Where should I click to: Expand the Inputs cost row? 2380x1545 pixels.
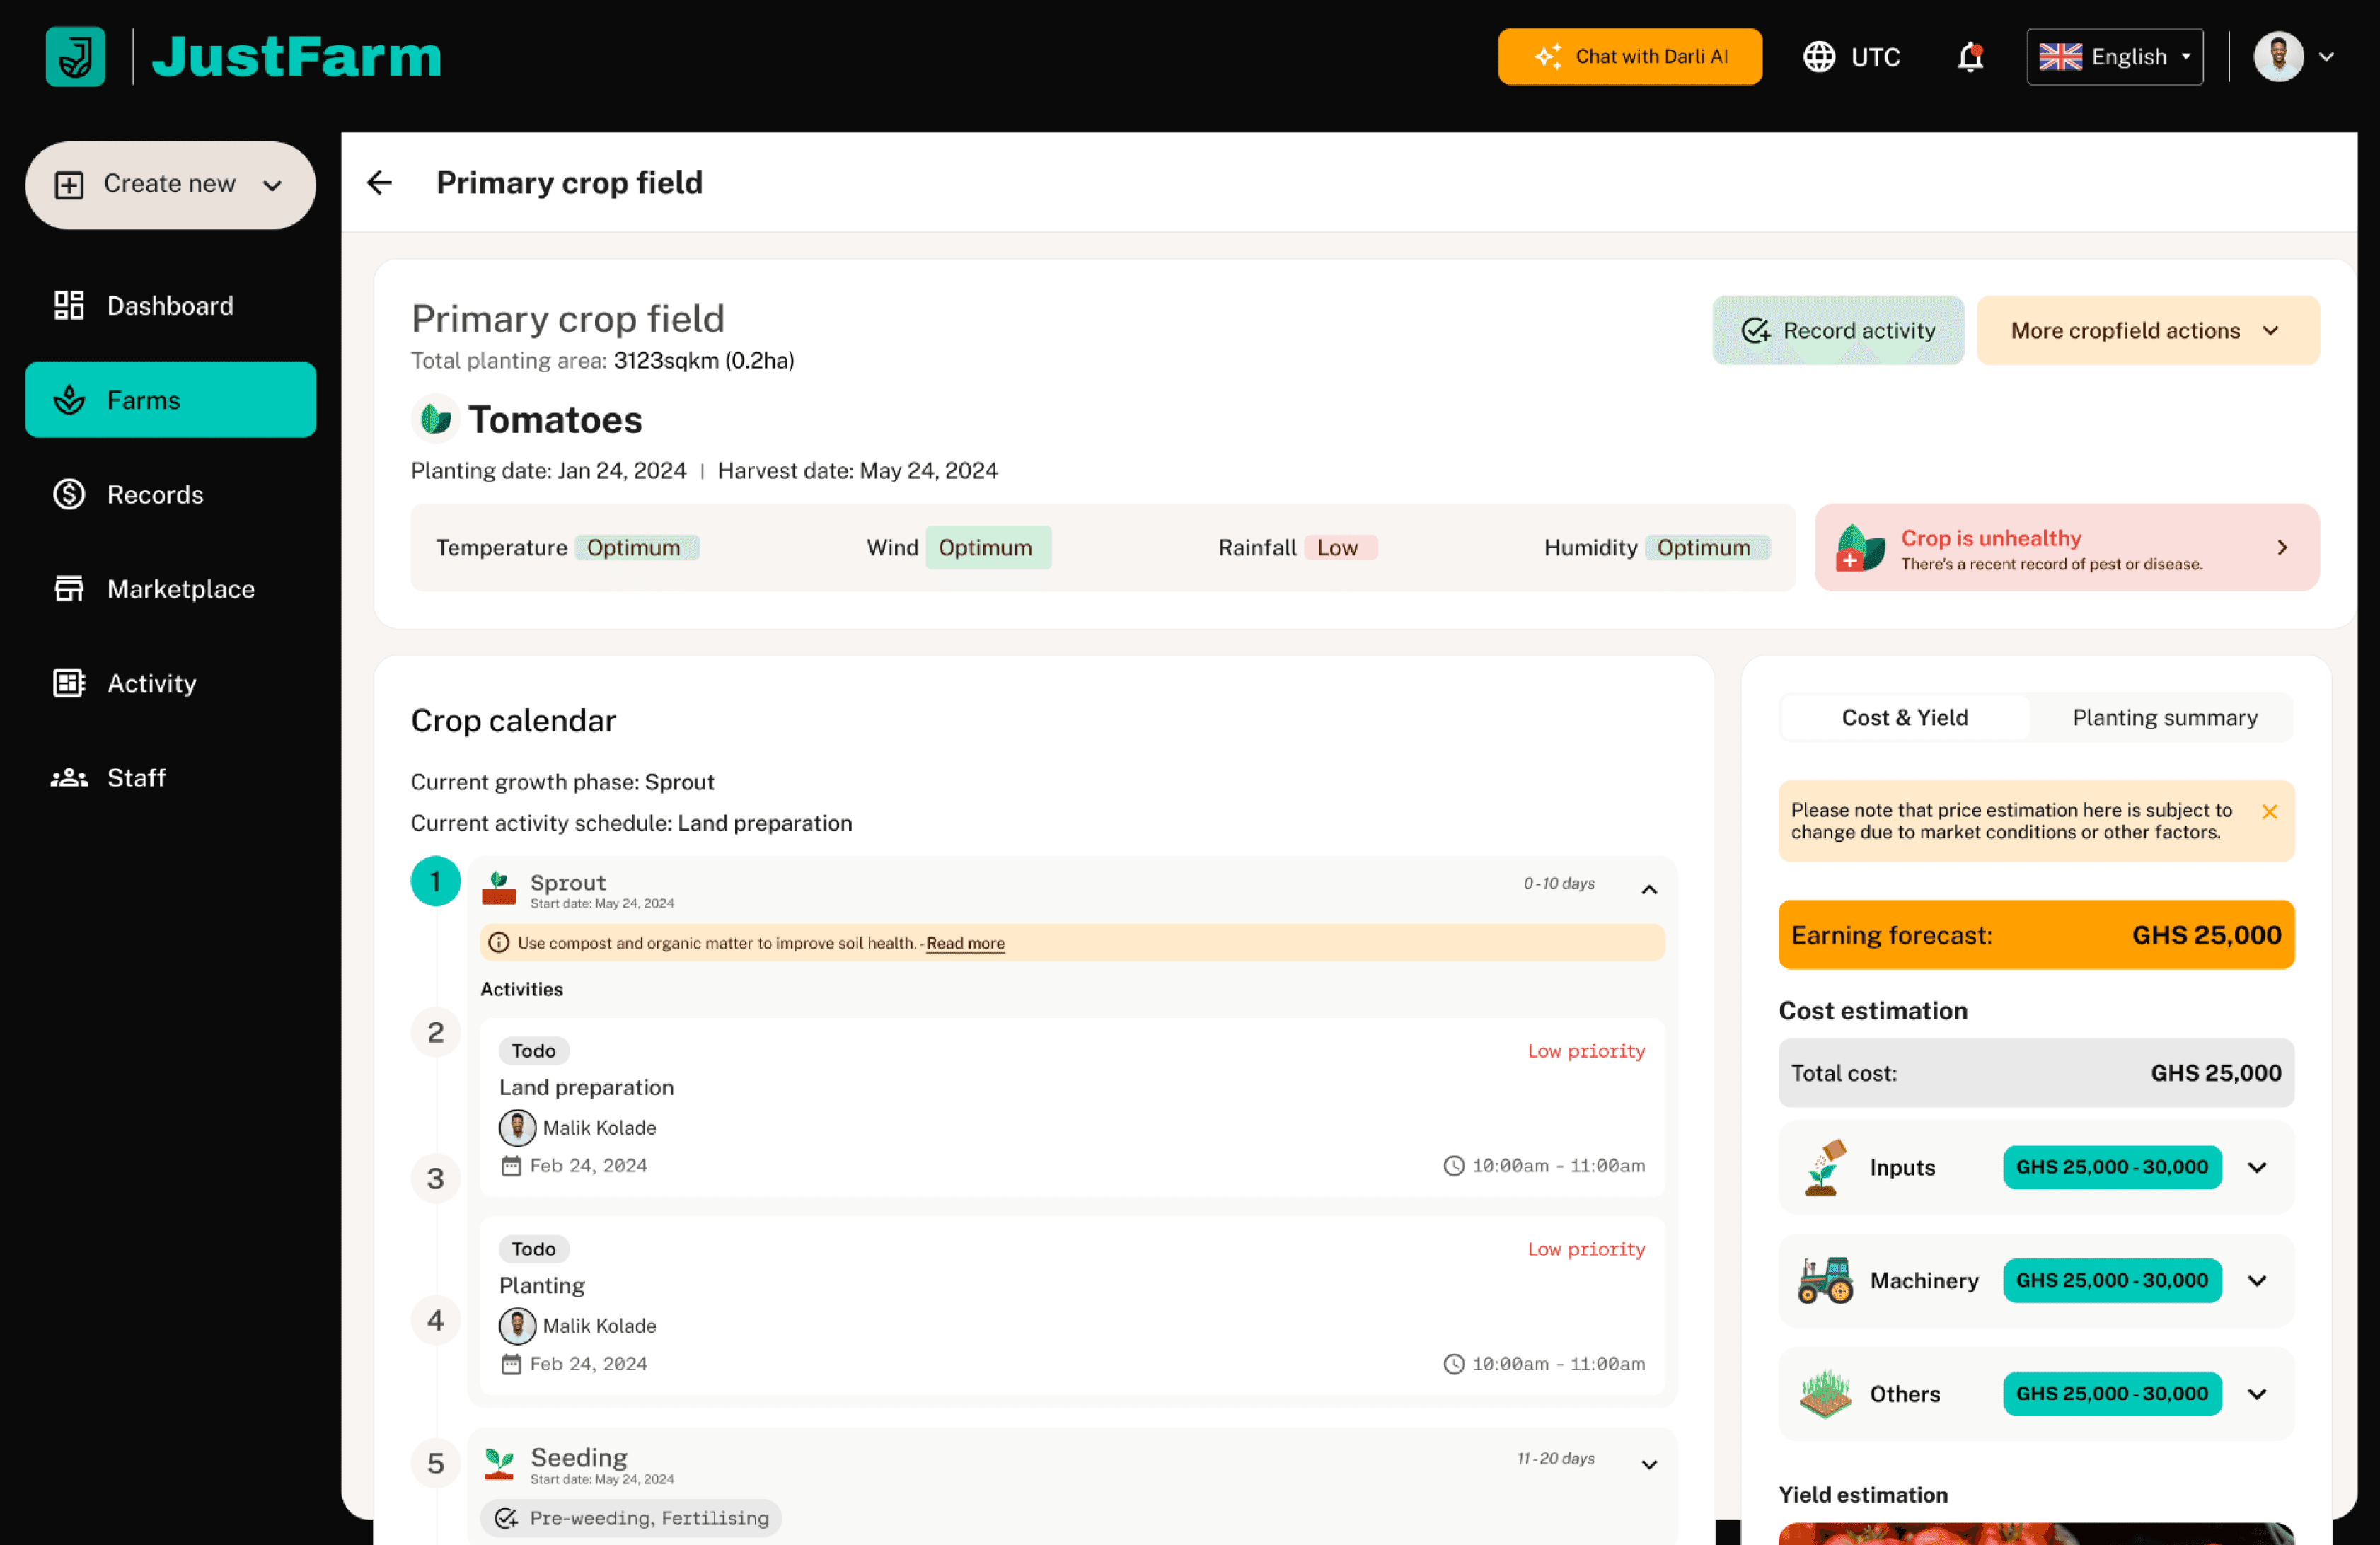tap(2256, 1167)
